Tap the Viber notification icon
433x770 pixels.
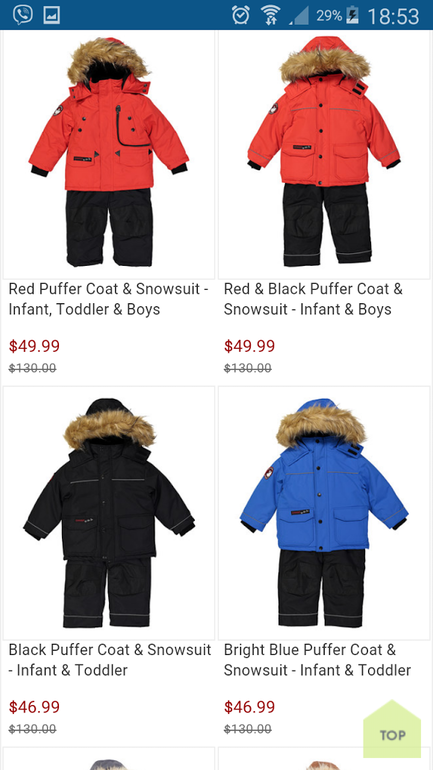tap(23, 15)
